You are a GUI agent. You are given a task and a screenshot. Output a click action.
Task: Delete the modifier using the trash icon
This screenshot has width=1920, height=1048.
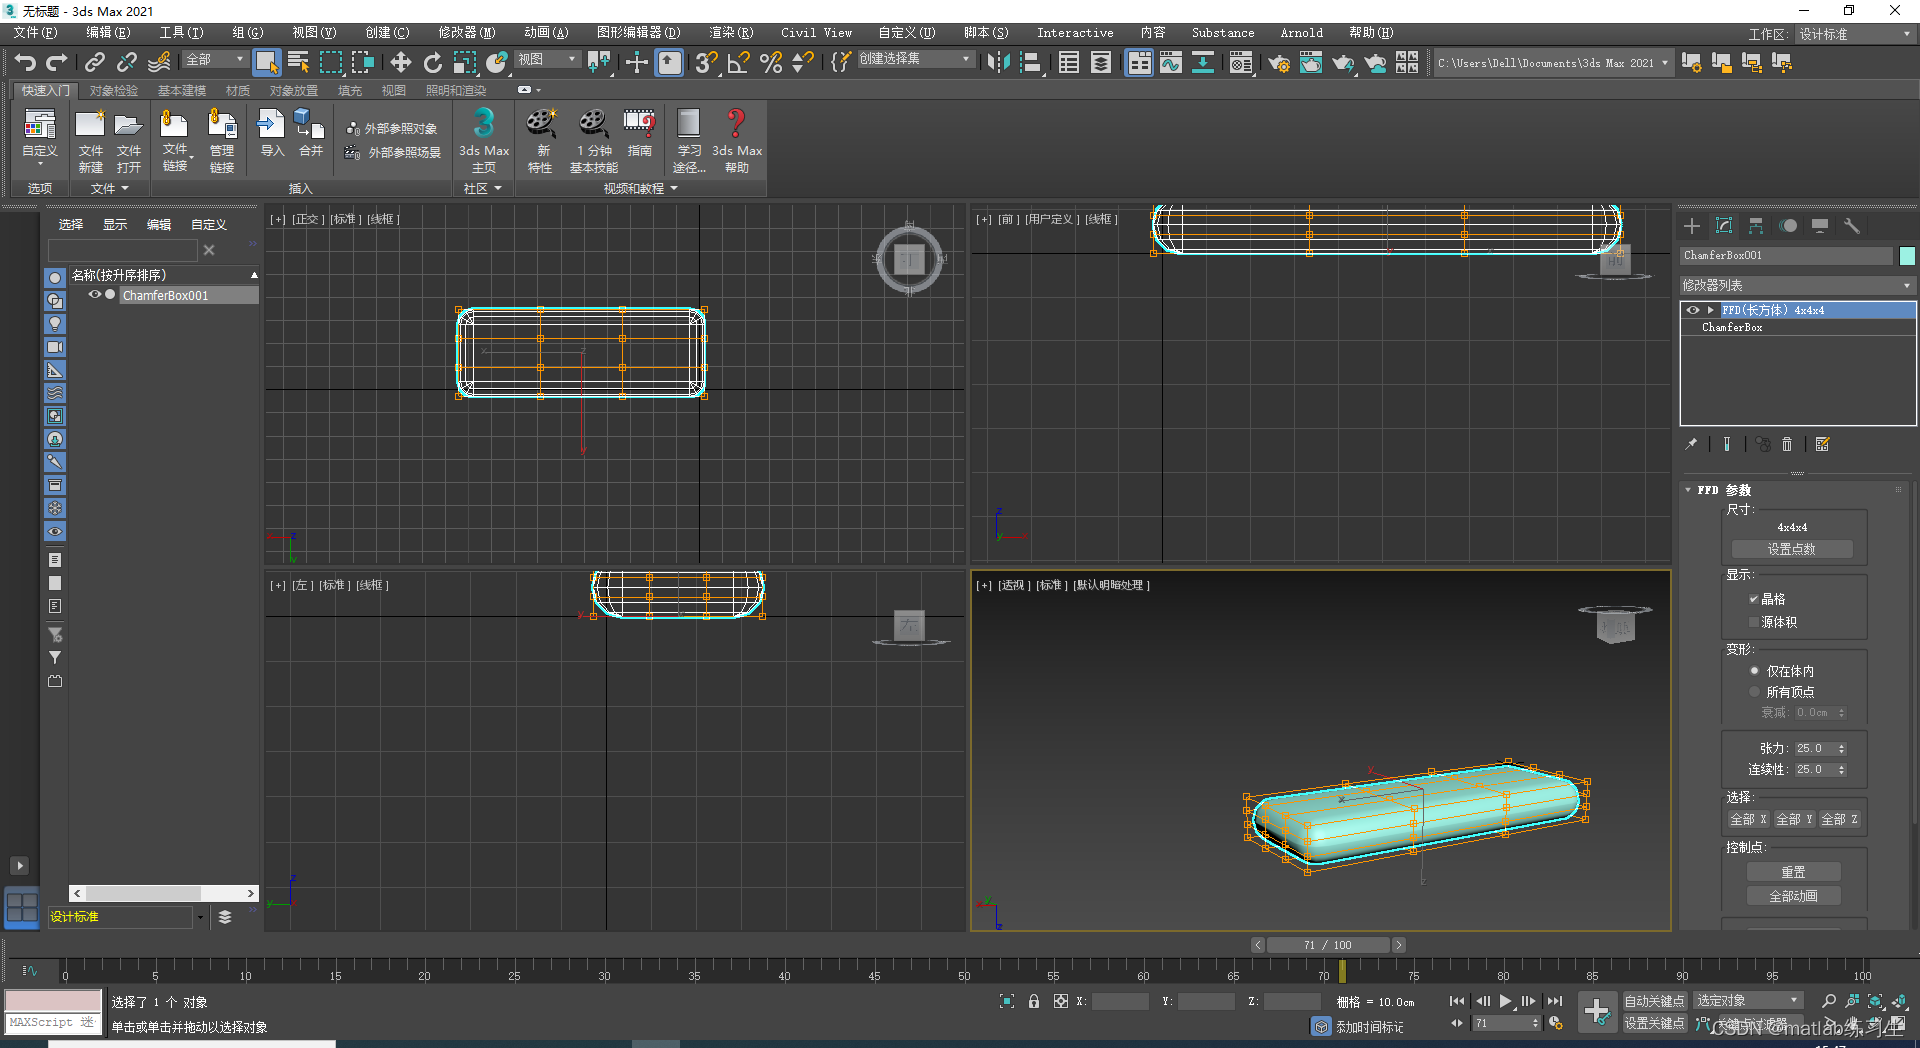pyautogui.click(x=1787, y=444)
